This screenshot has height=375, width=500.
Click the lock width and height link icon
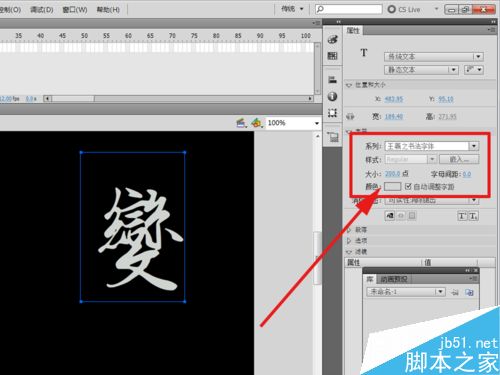coord(350,116)
